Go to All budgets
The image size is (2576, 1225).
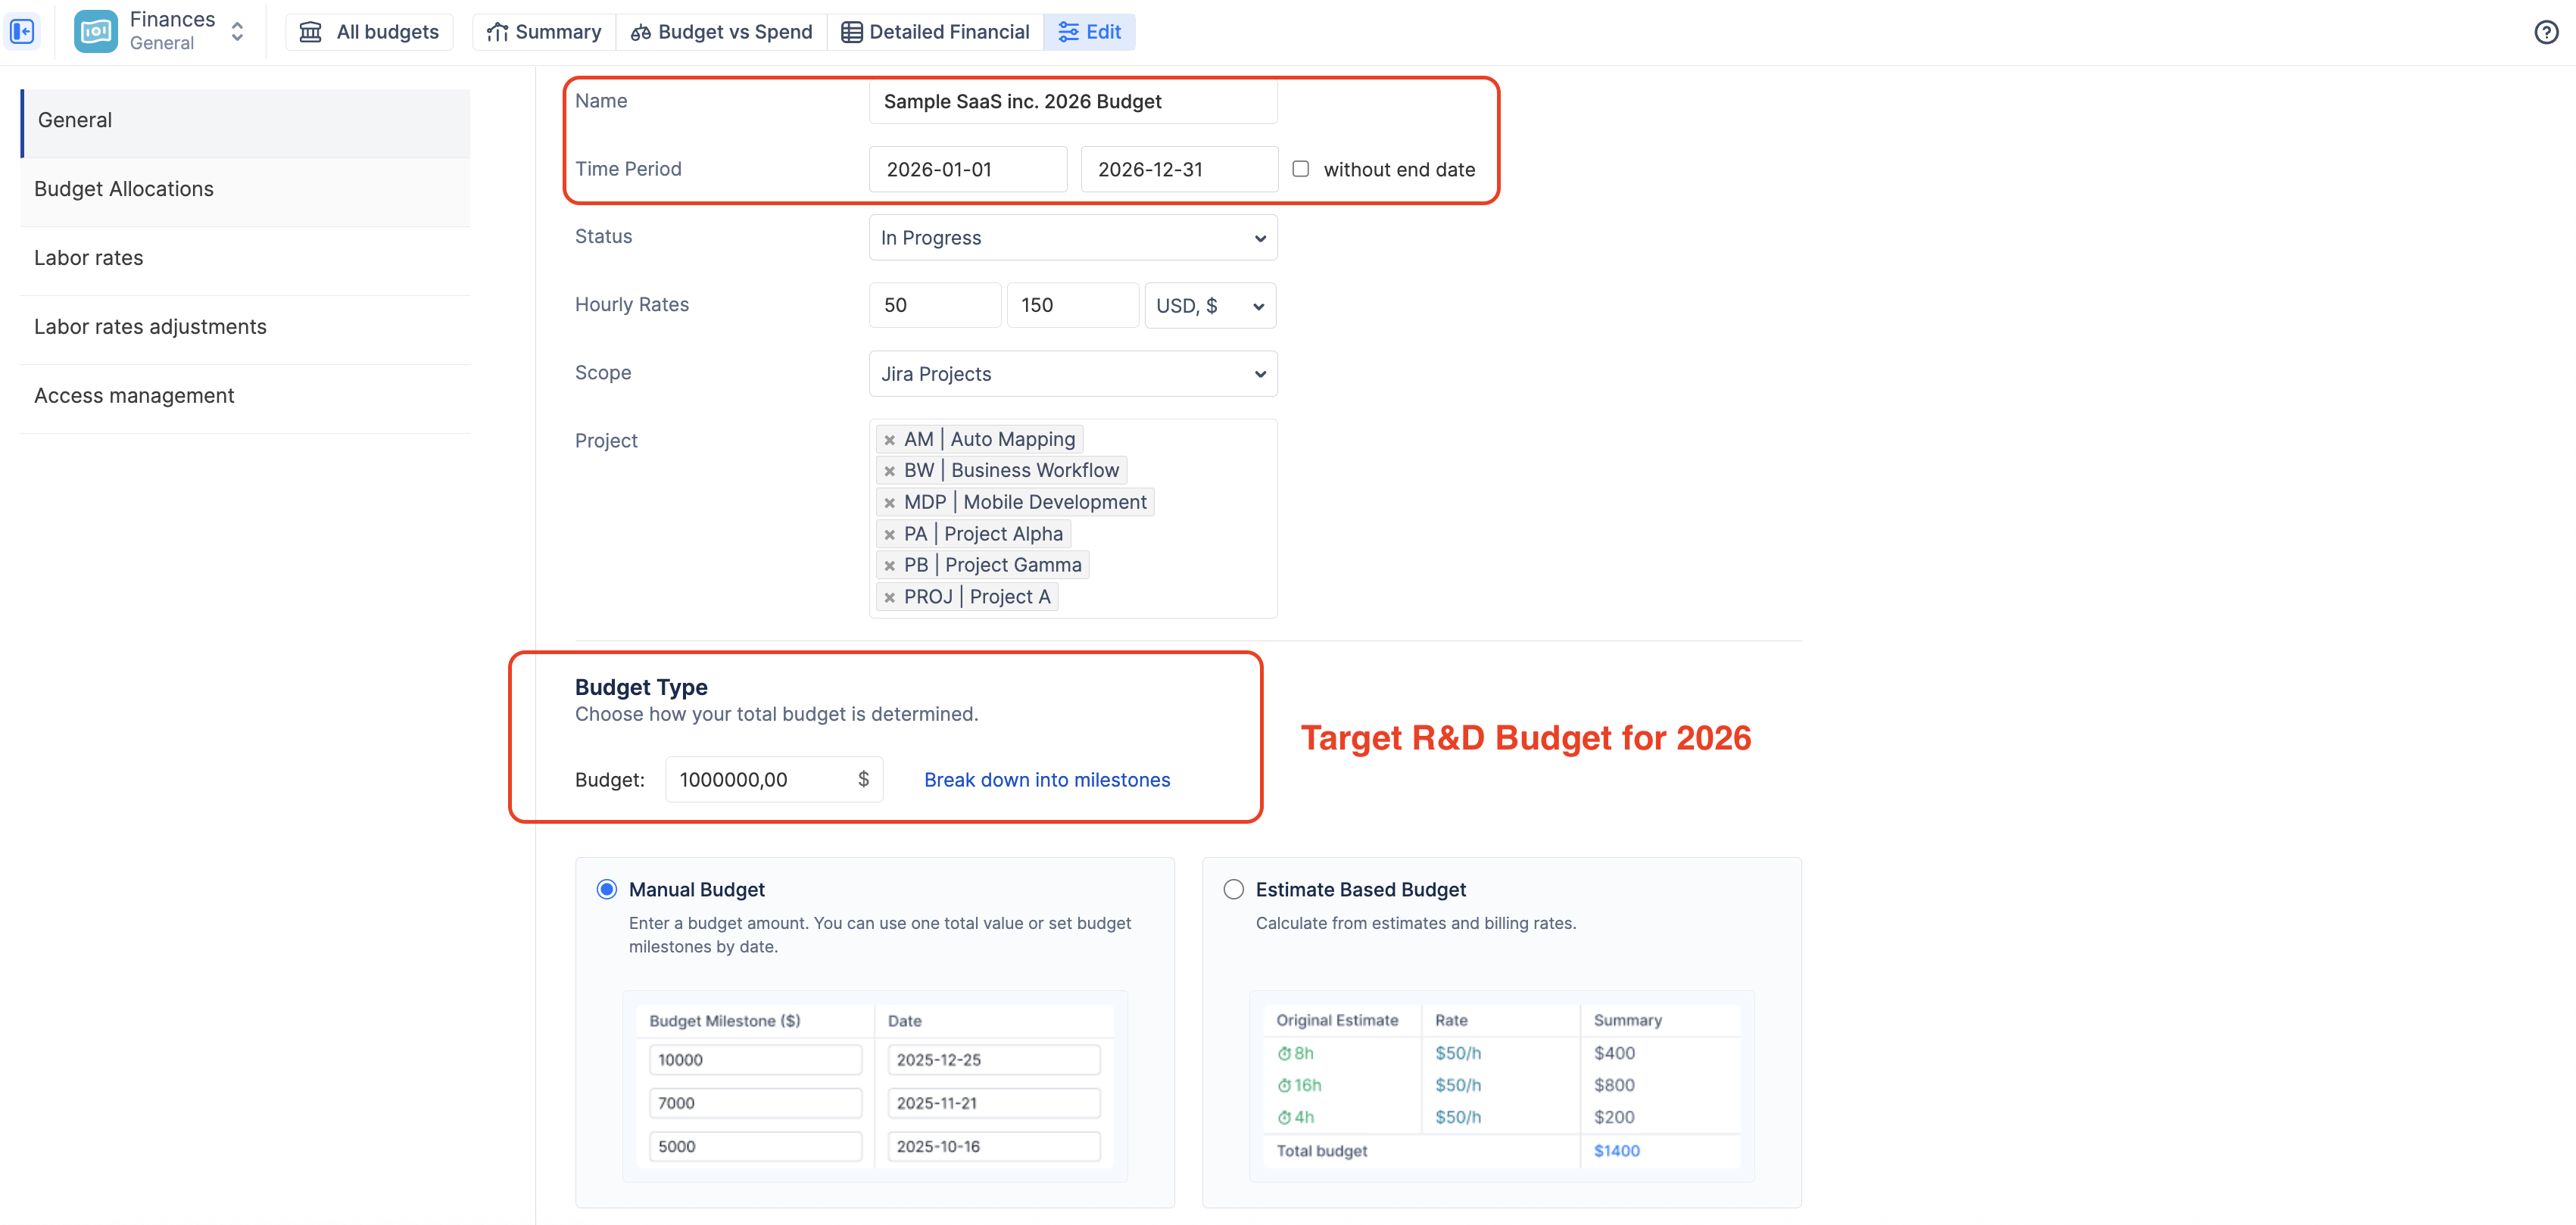click(369, 32)
